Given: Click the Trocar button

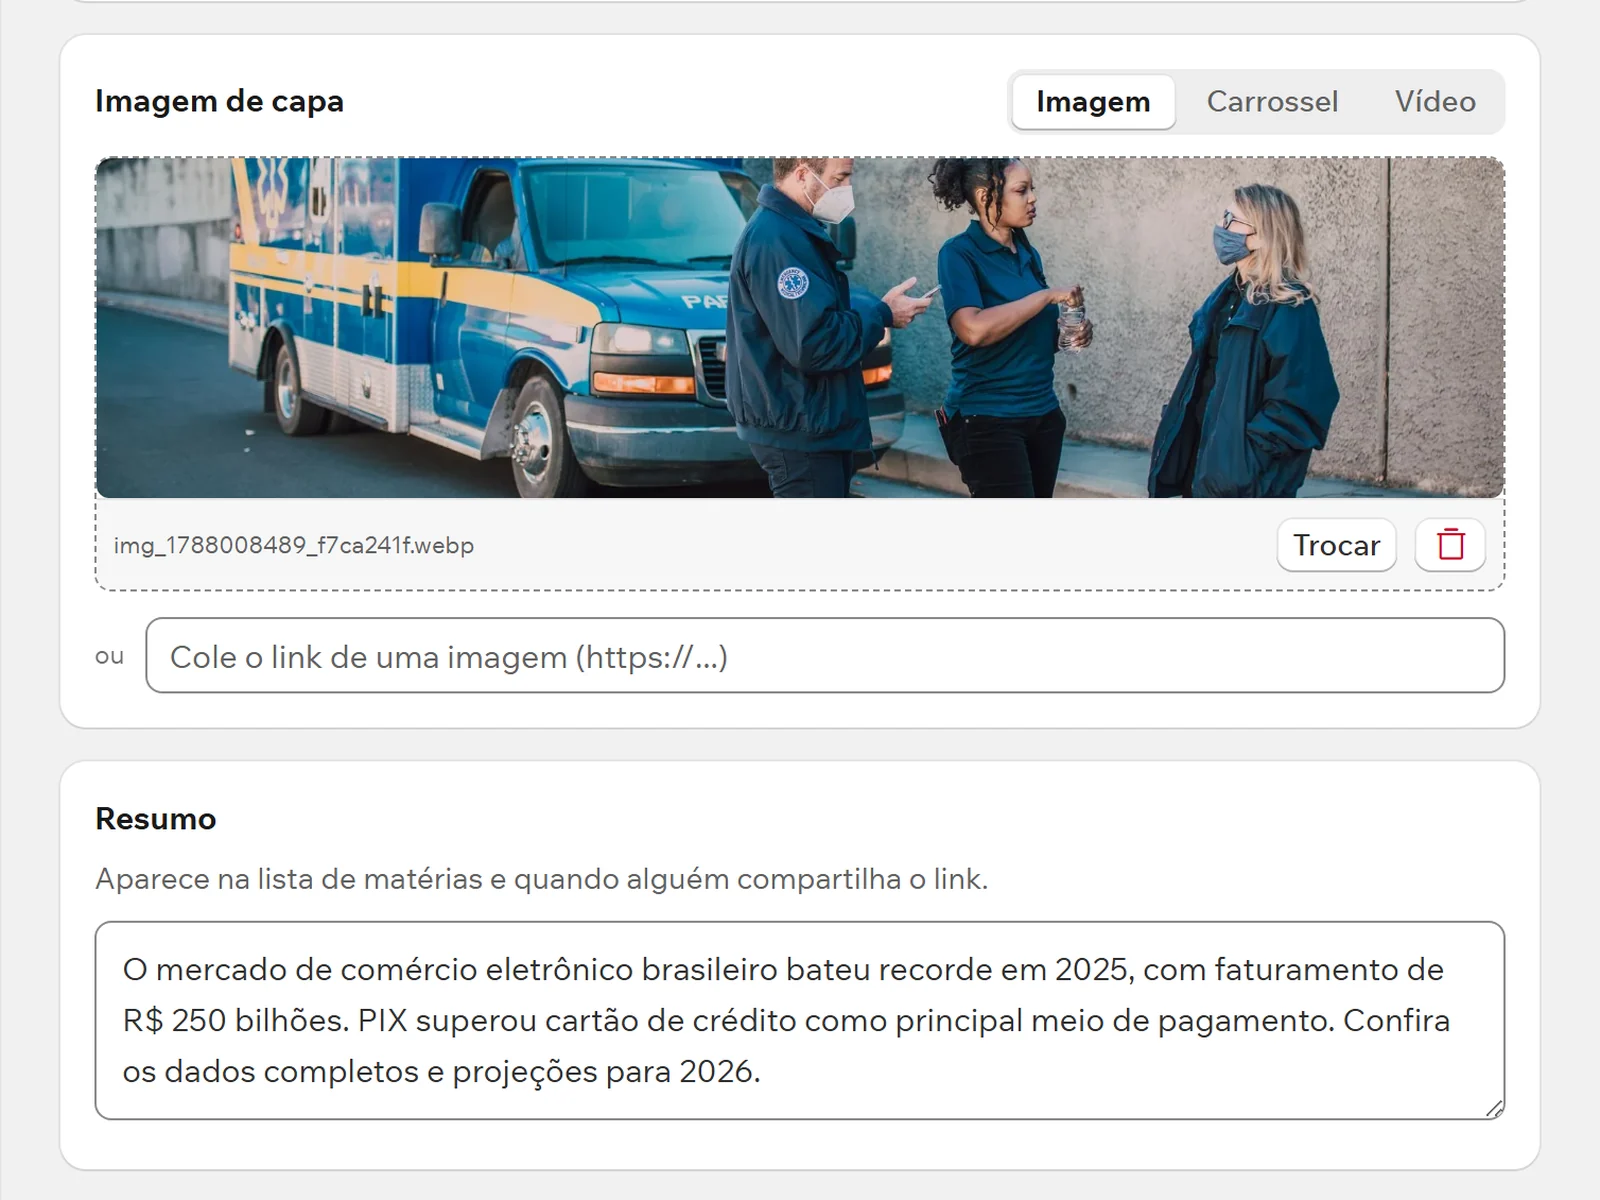Looking at the screenshot, I should click(1336, 545).
